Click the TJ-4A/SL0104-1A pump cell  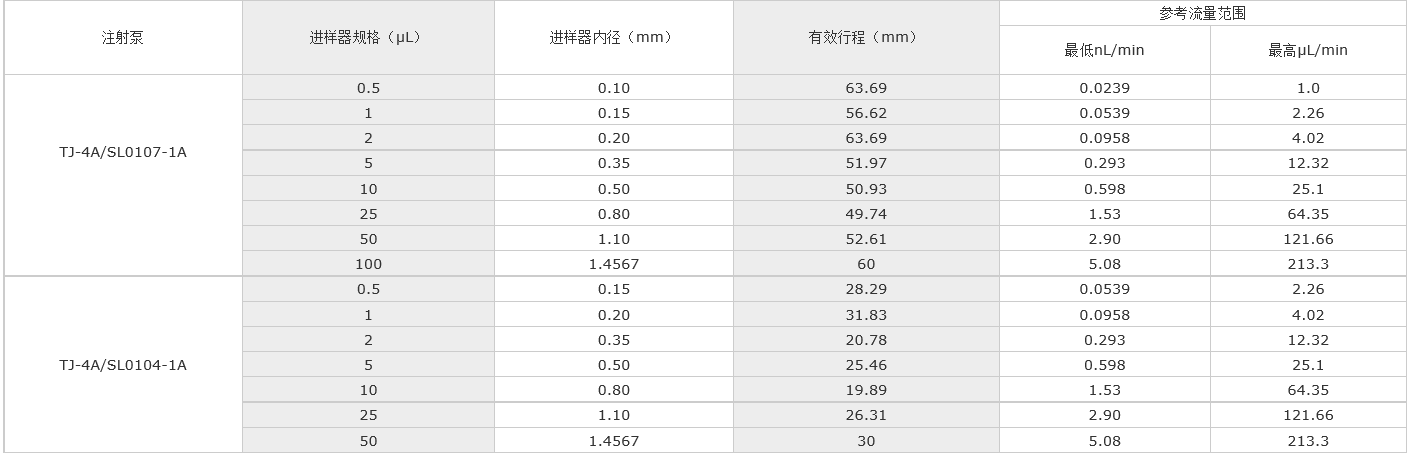point(122,365)
